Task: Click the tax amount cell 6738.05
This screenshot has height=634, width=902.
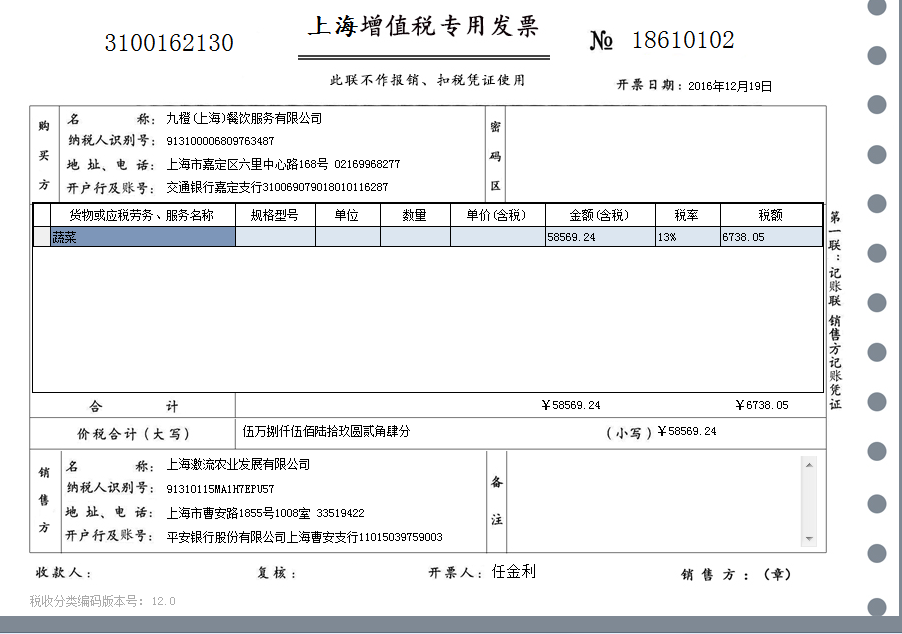Action: coord(770,237)
